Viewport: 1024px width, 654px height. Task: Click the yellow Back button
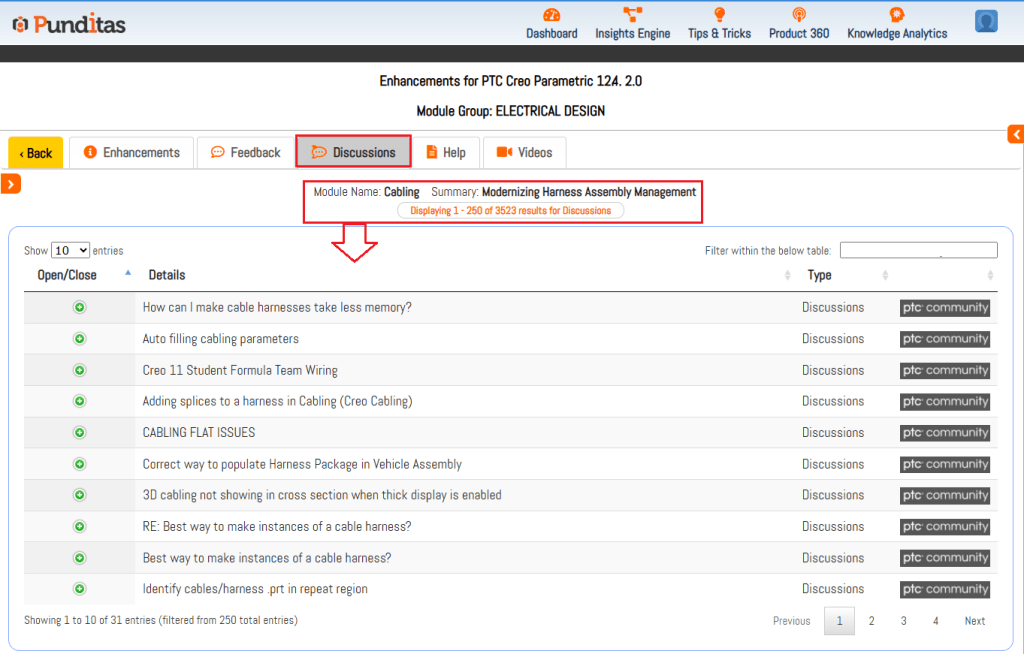click(36, 153)
